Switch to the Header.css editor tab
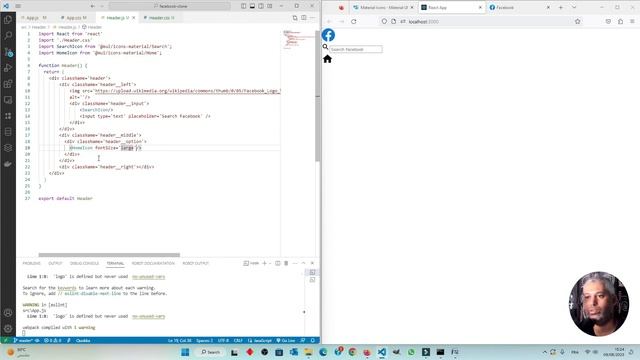 (x=160, y=18)
